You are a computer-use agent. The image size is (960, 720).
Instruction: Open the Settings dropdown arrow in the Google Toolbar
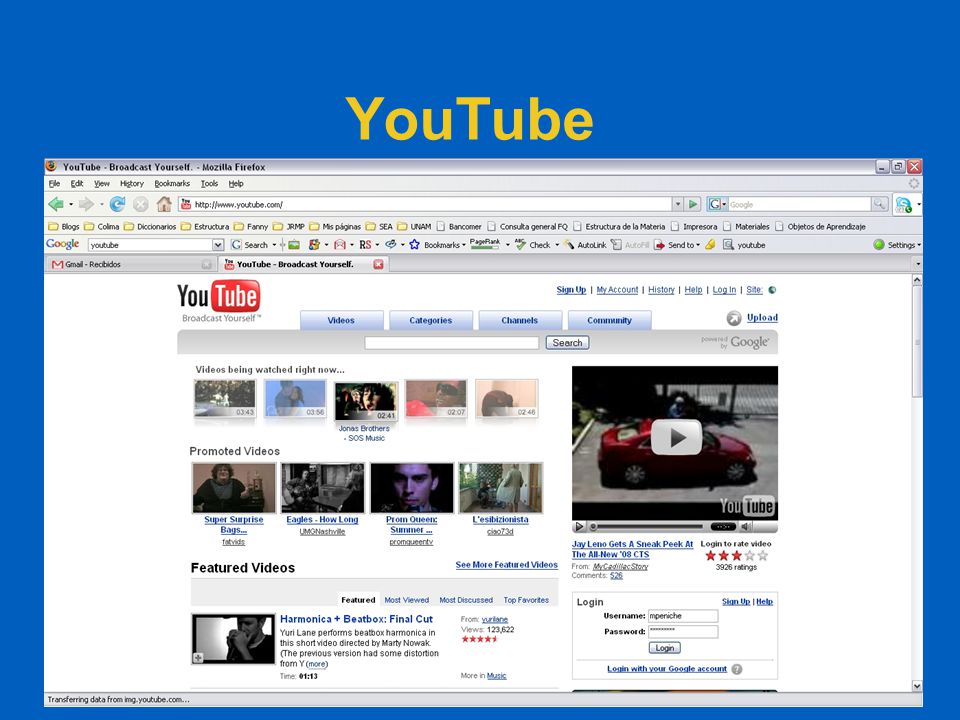coord(919,245)
